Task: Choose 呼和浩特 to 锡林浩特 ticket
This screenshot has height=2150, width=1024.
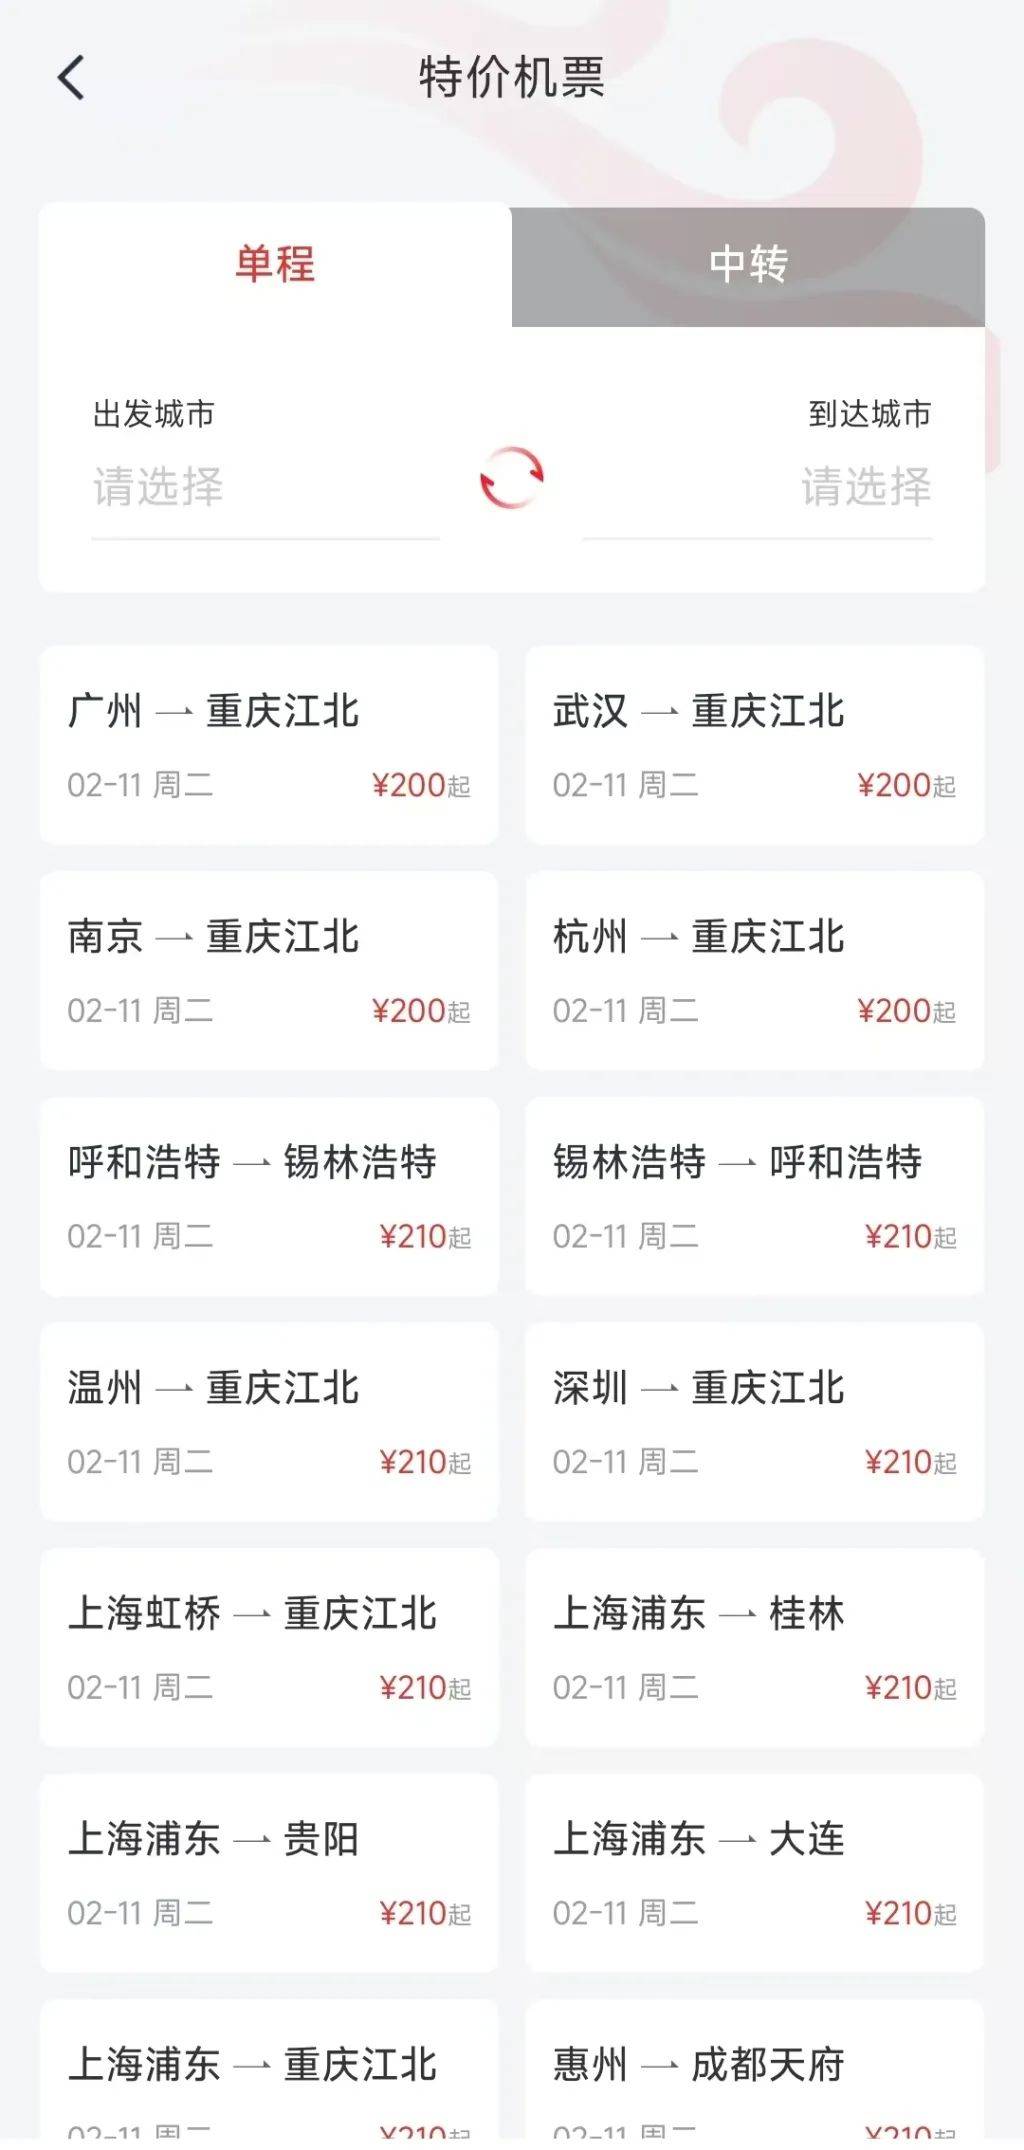Action: pos(269,1197)
